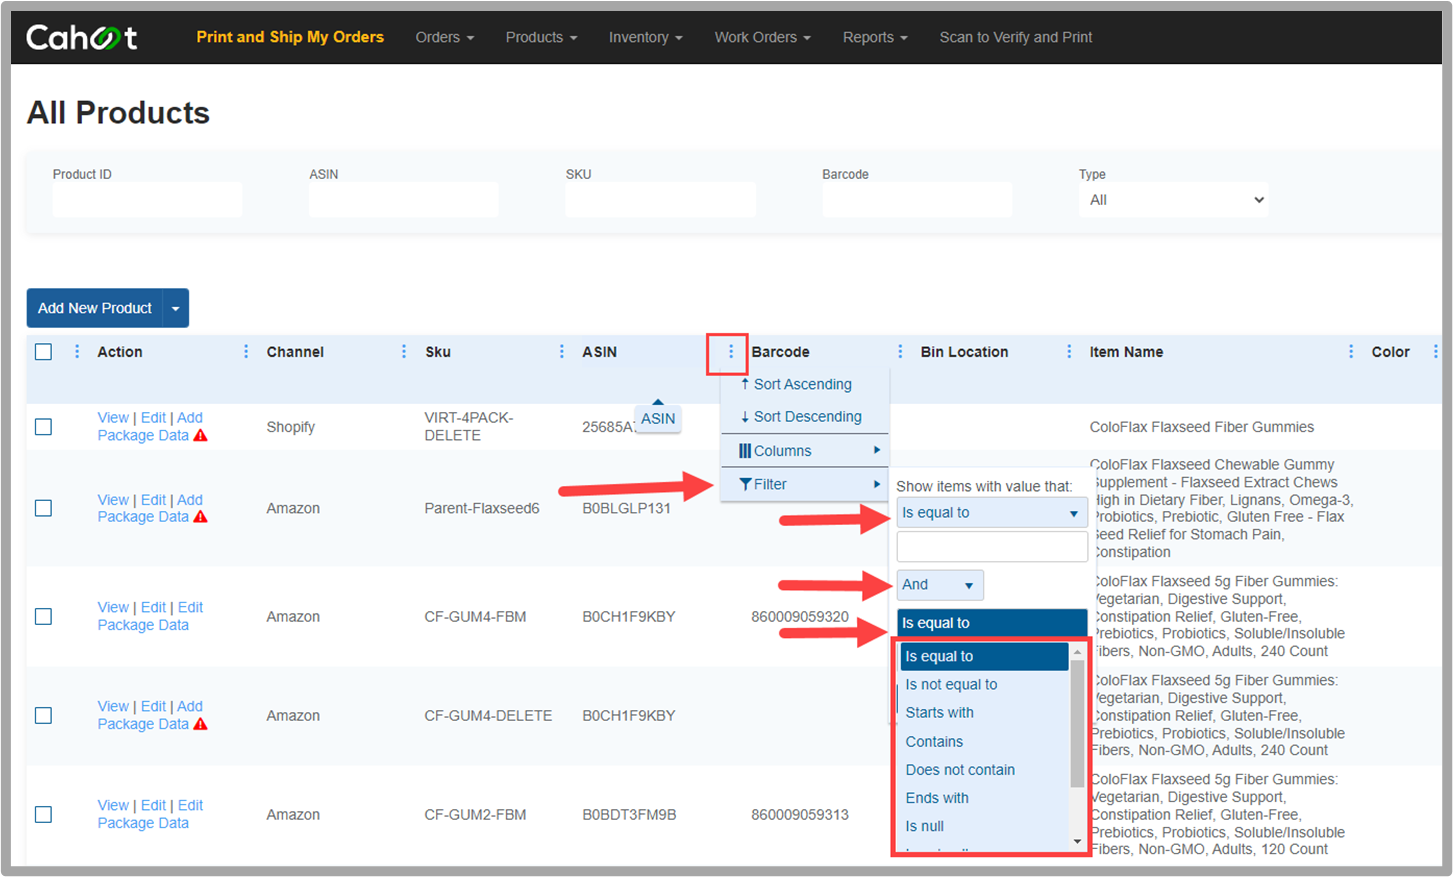This screenshot has height=877, width=1453.
Task: Click the first filter value input
Action: pos(992,547)
